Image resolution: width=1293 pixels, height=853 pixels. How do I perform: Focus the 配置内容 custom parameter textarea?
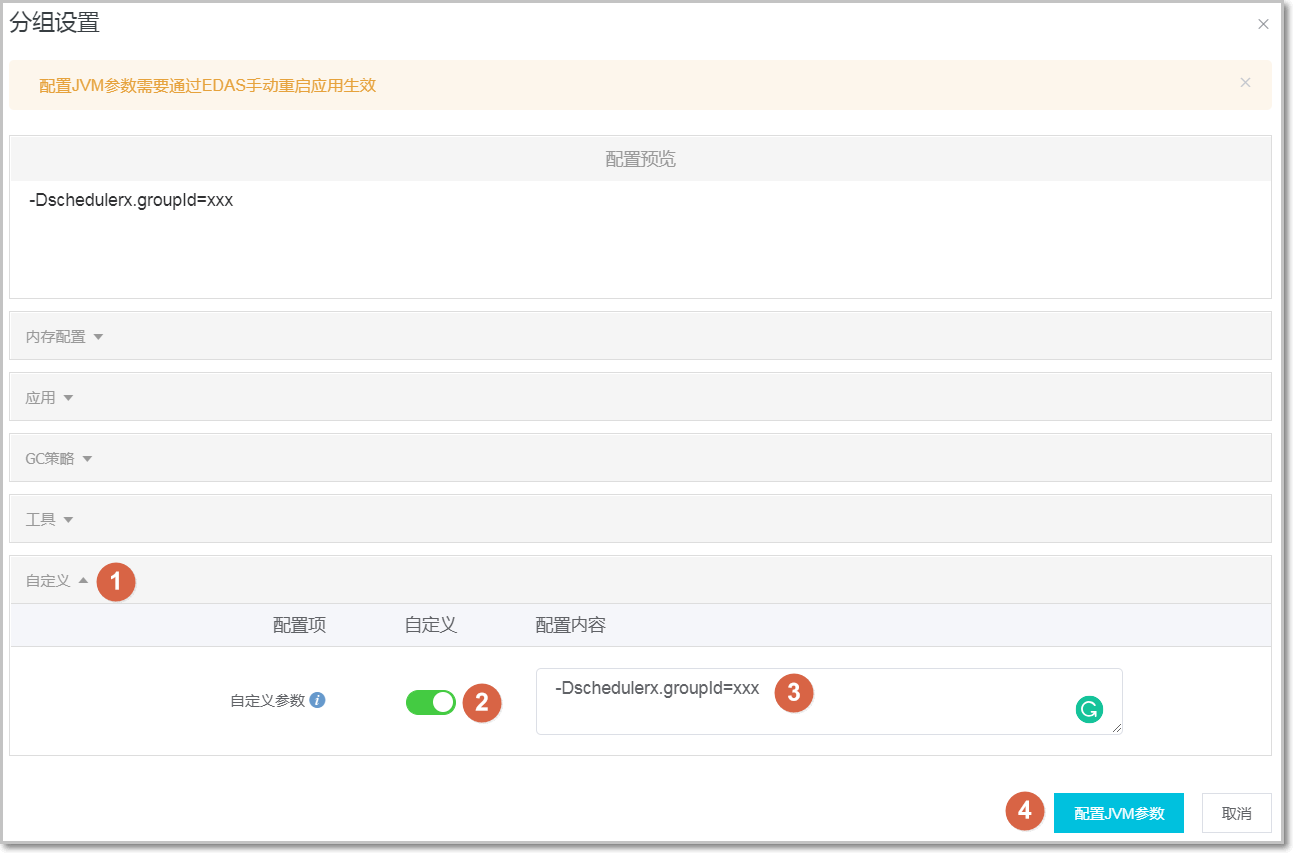click(x=829, y=701)
